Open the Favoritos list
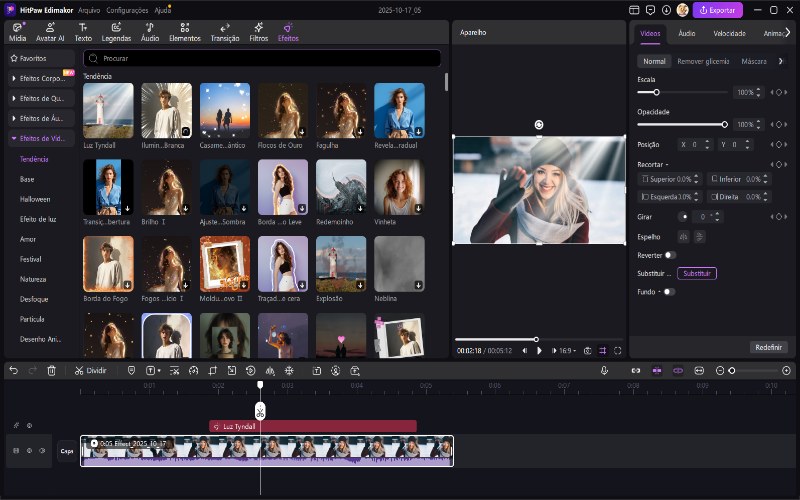 click(x=41, y=58)
